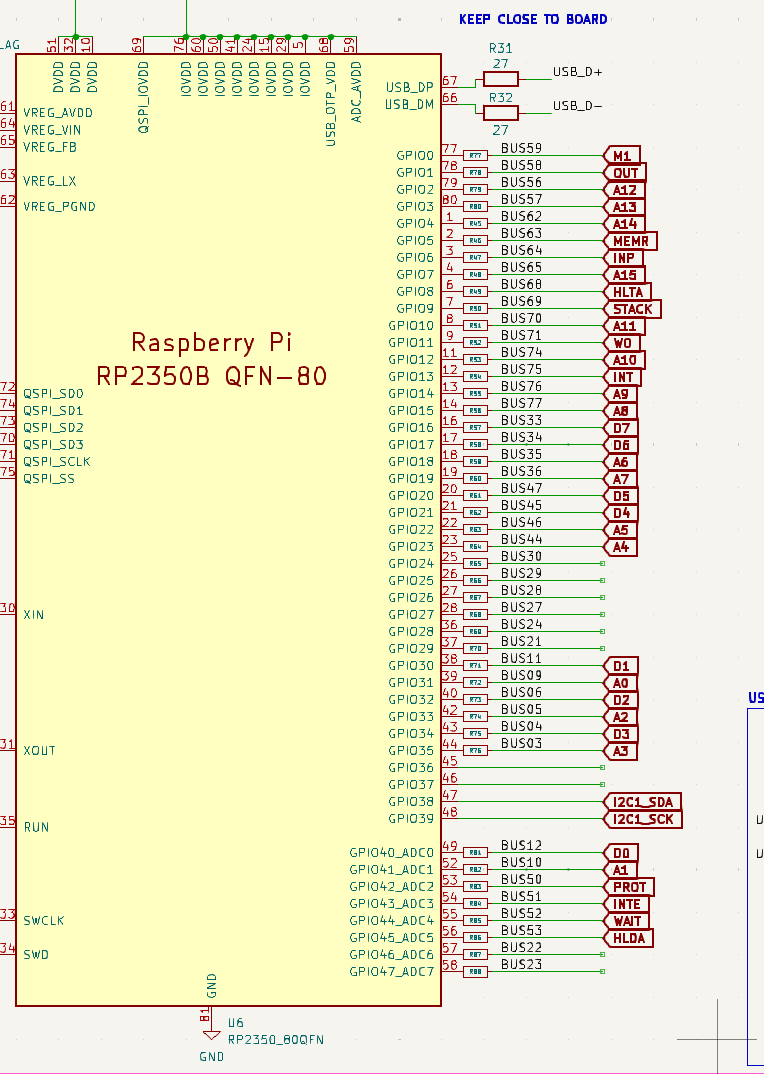
Task: Select the U6 reference designator
Action: (x=236, y=1023)
